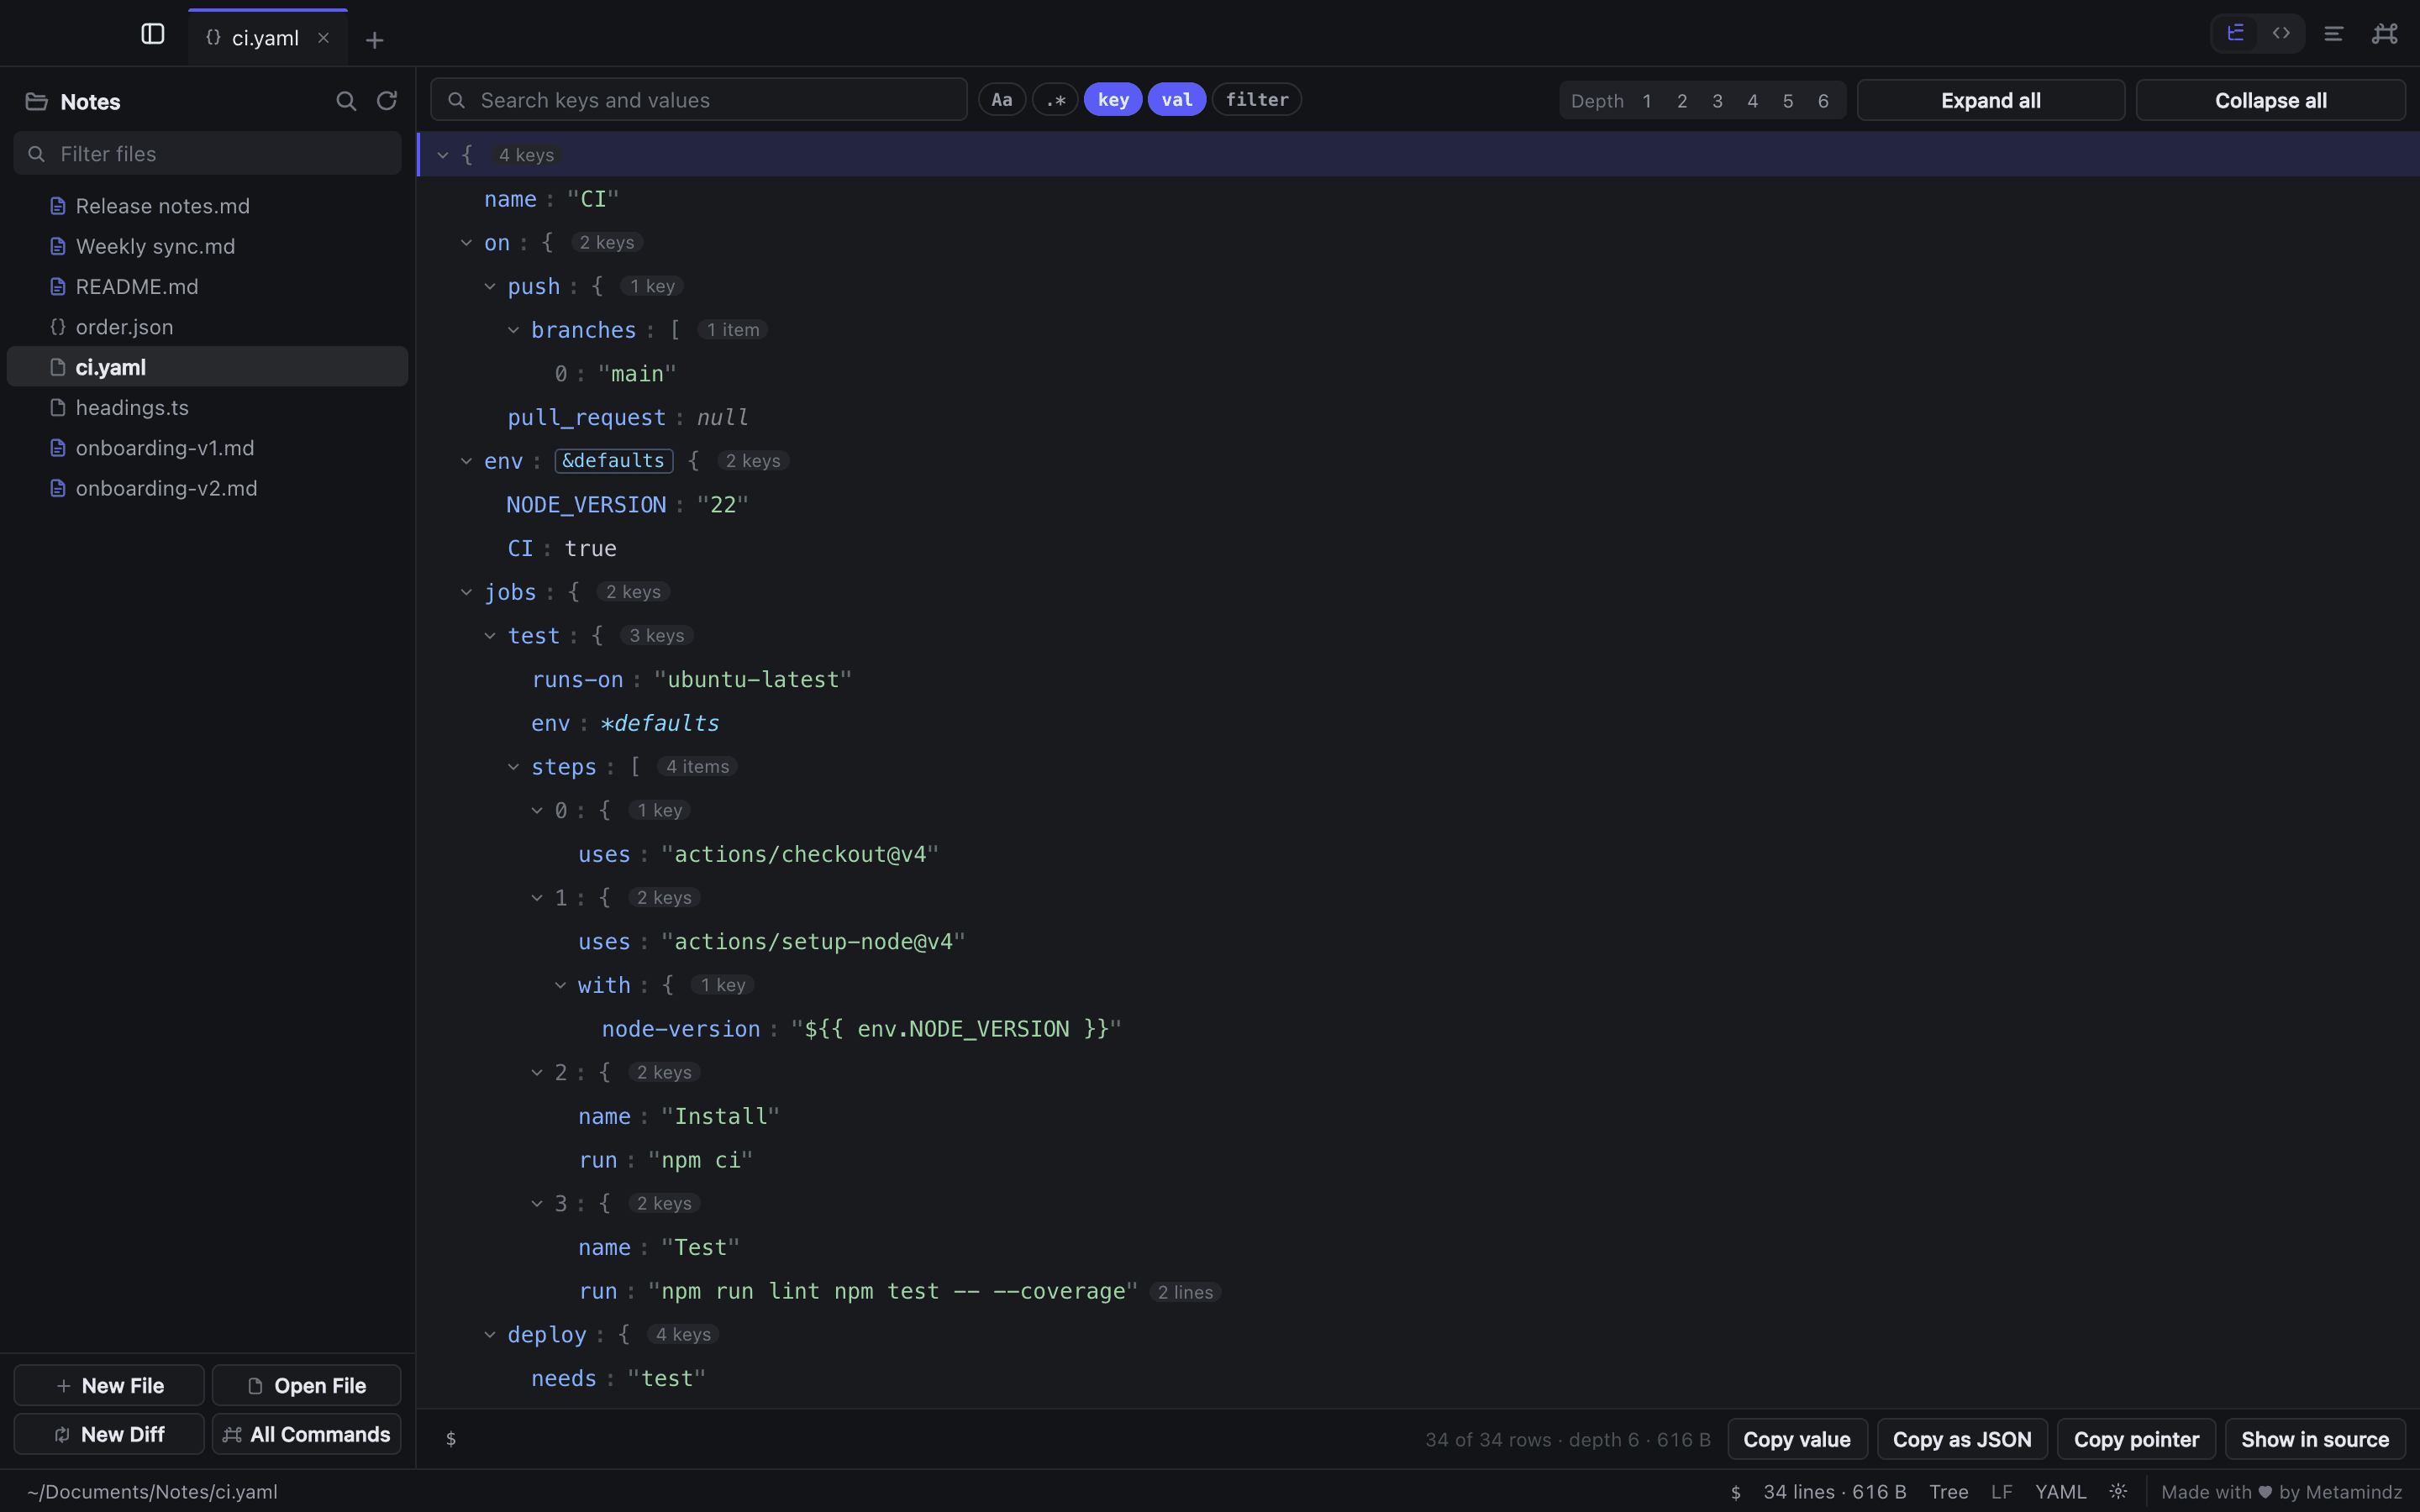Click the dollar pointer icon in the status bar
The height and width of the screenshot is (1512, 2420).
pyautogui.click(x=1736, y=1492)
